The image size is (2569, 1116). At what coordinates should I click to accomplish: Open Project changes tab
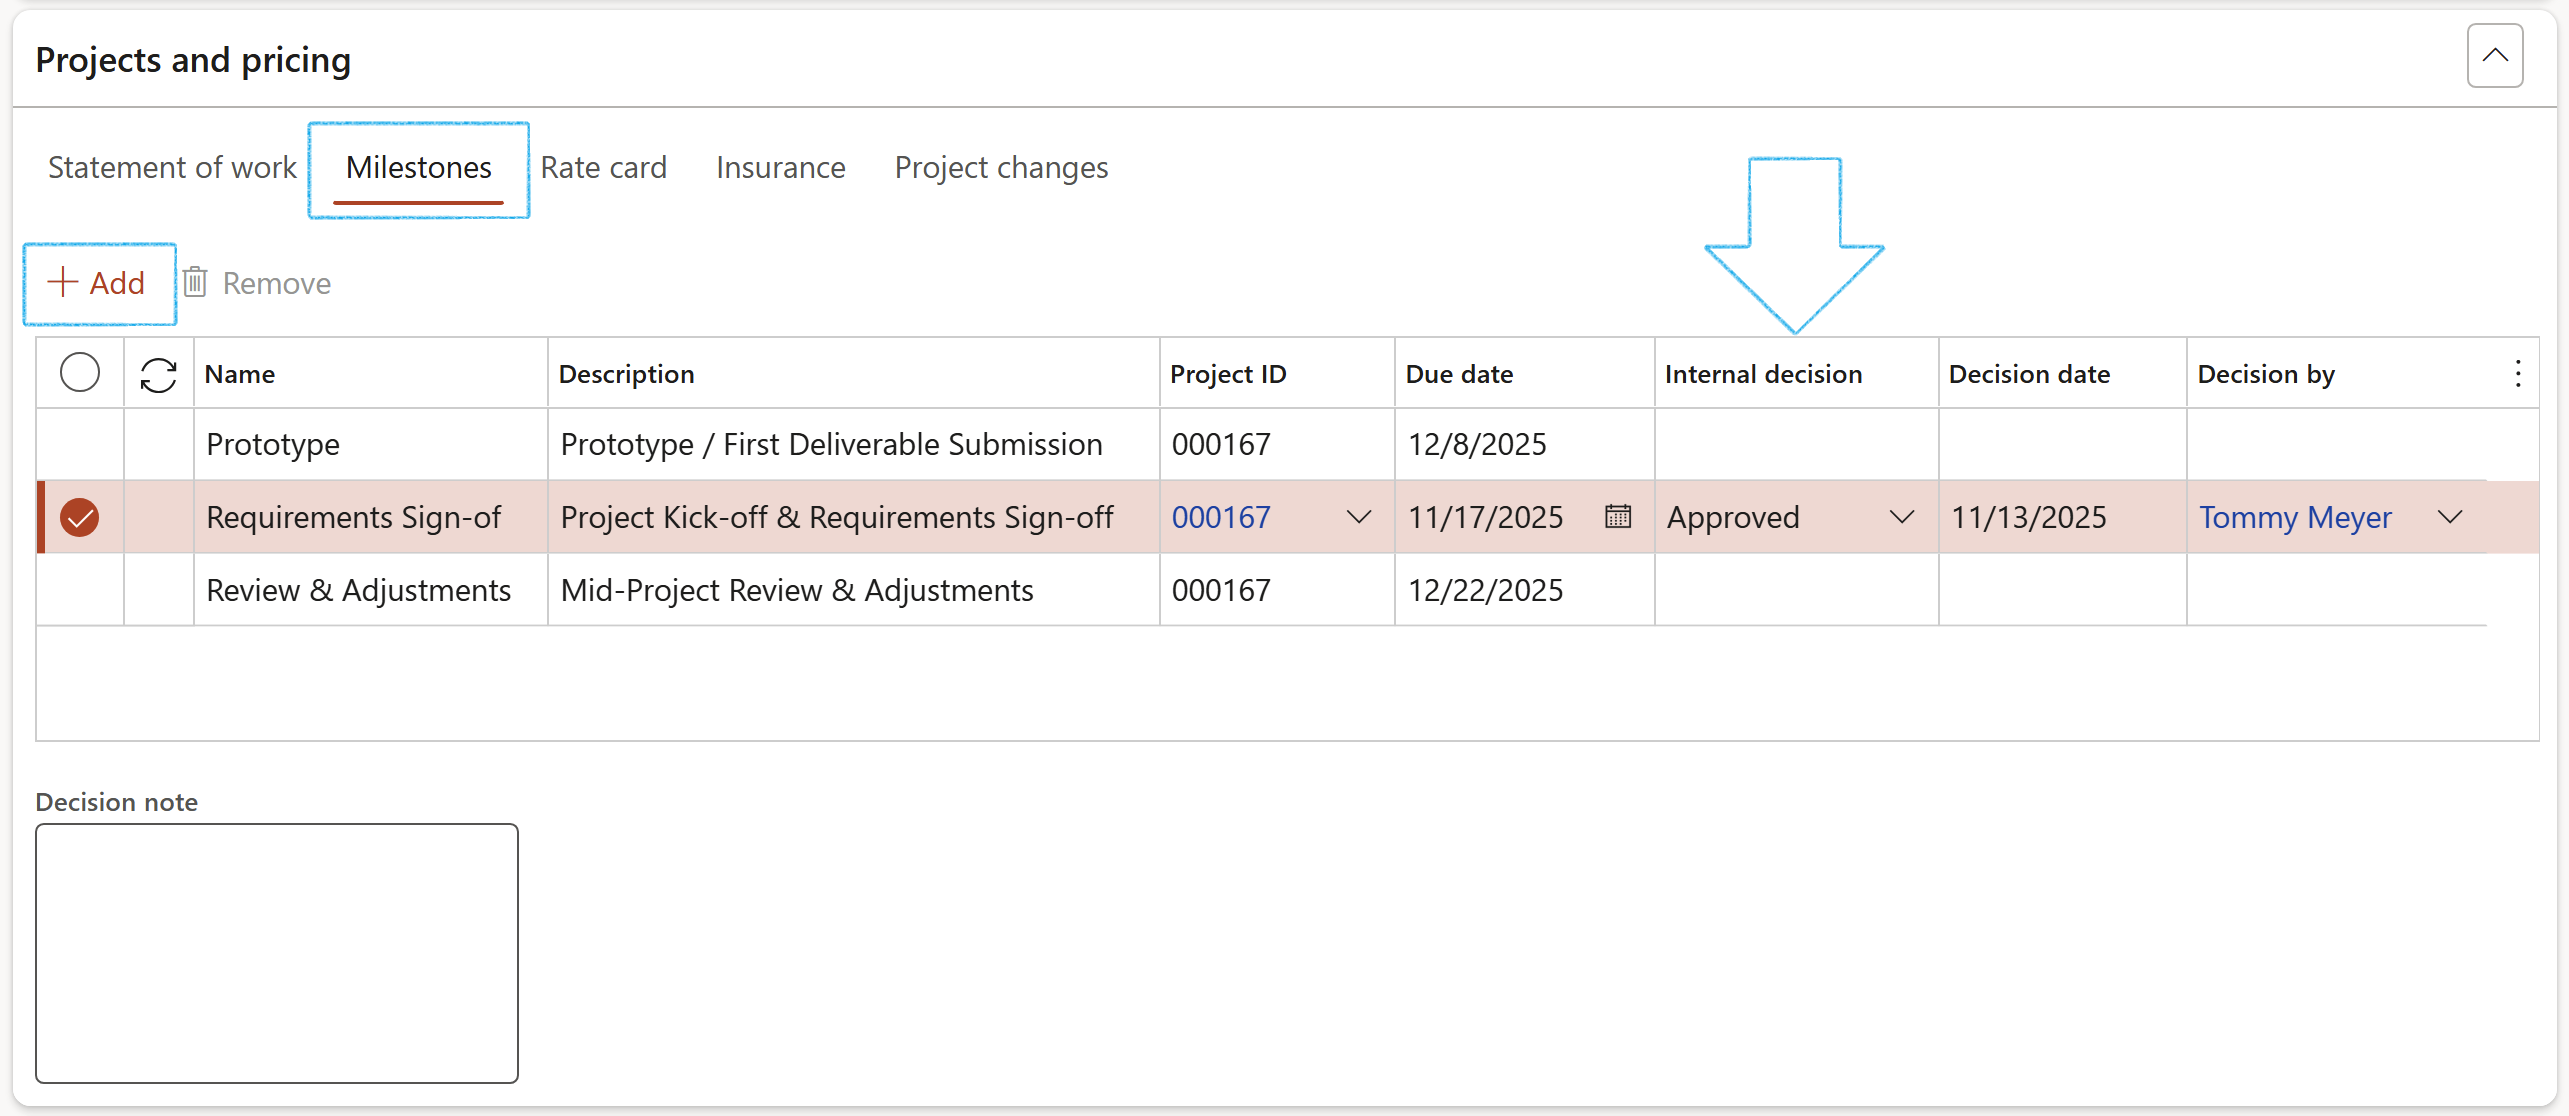(1001, 167)
